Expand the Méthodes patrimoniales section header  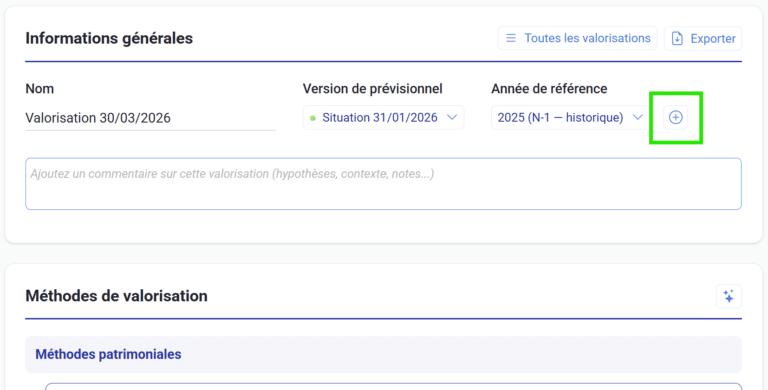tap(383, 354)
